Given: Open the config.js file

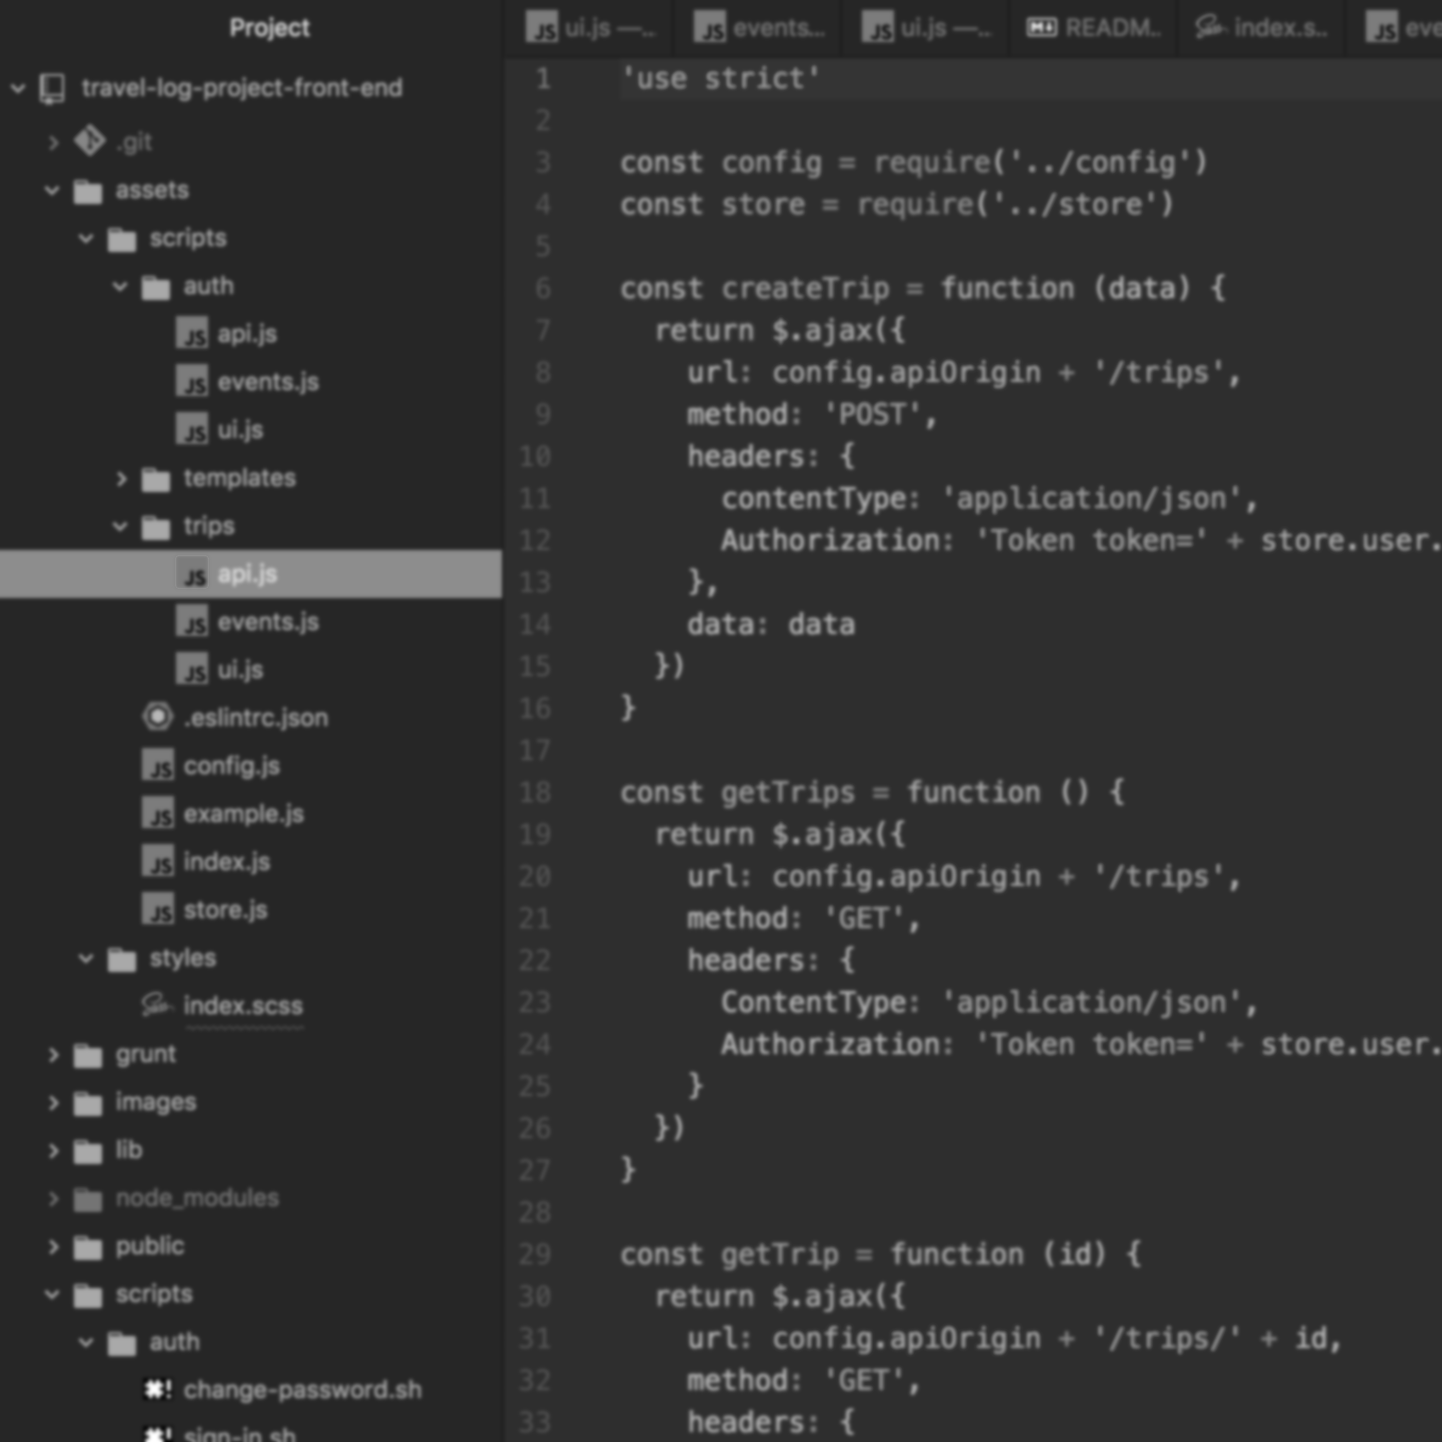Looking at the screenshot, I should pyautogui.click(x=232, y=766).
